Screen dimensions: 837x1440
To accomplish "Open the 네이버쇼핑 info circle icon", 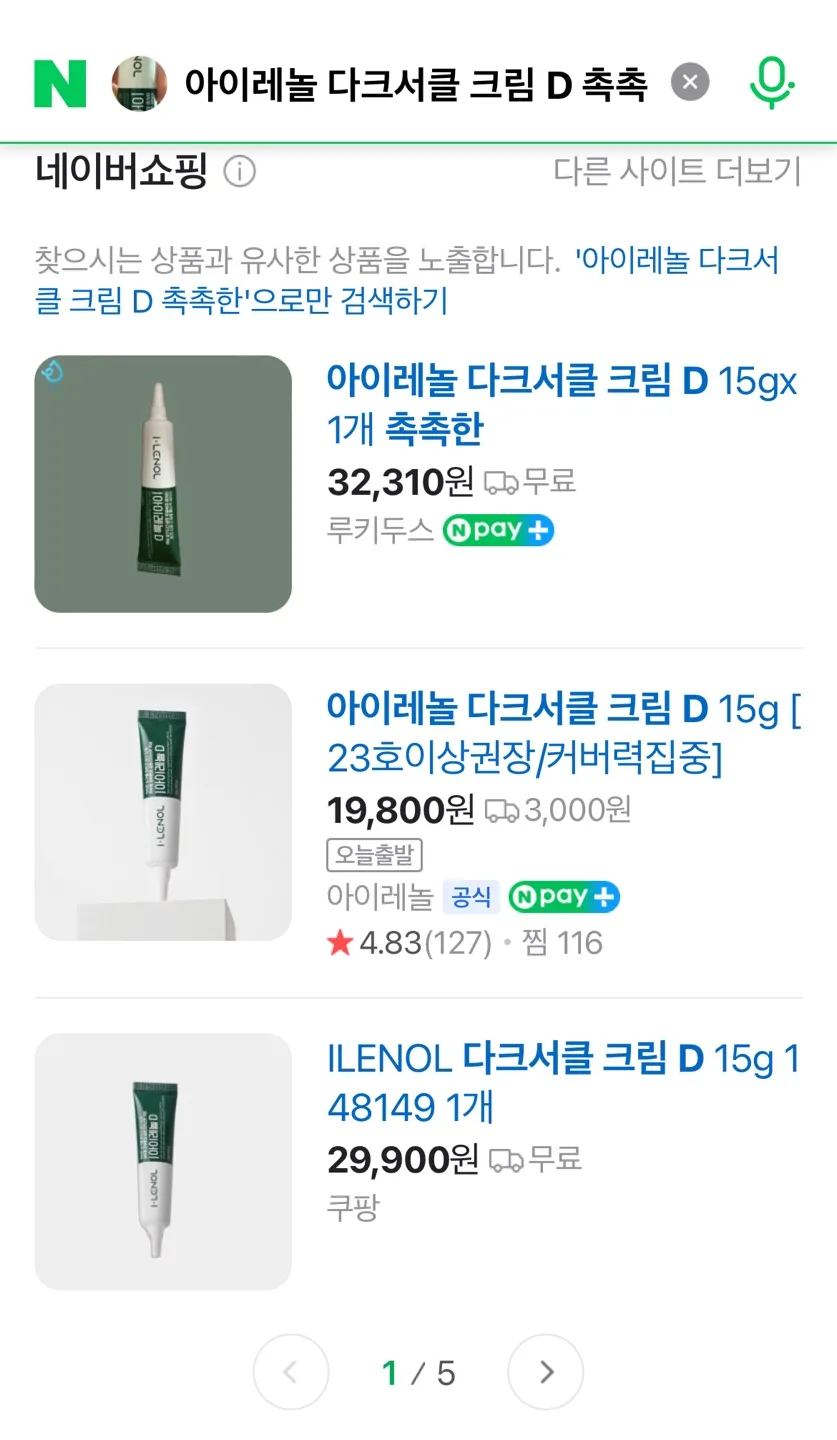I will point(239,172).
